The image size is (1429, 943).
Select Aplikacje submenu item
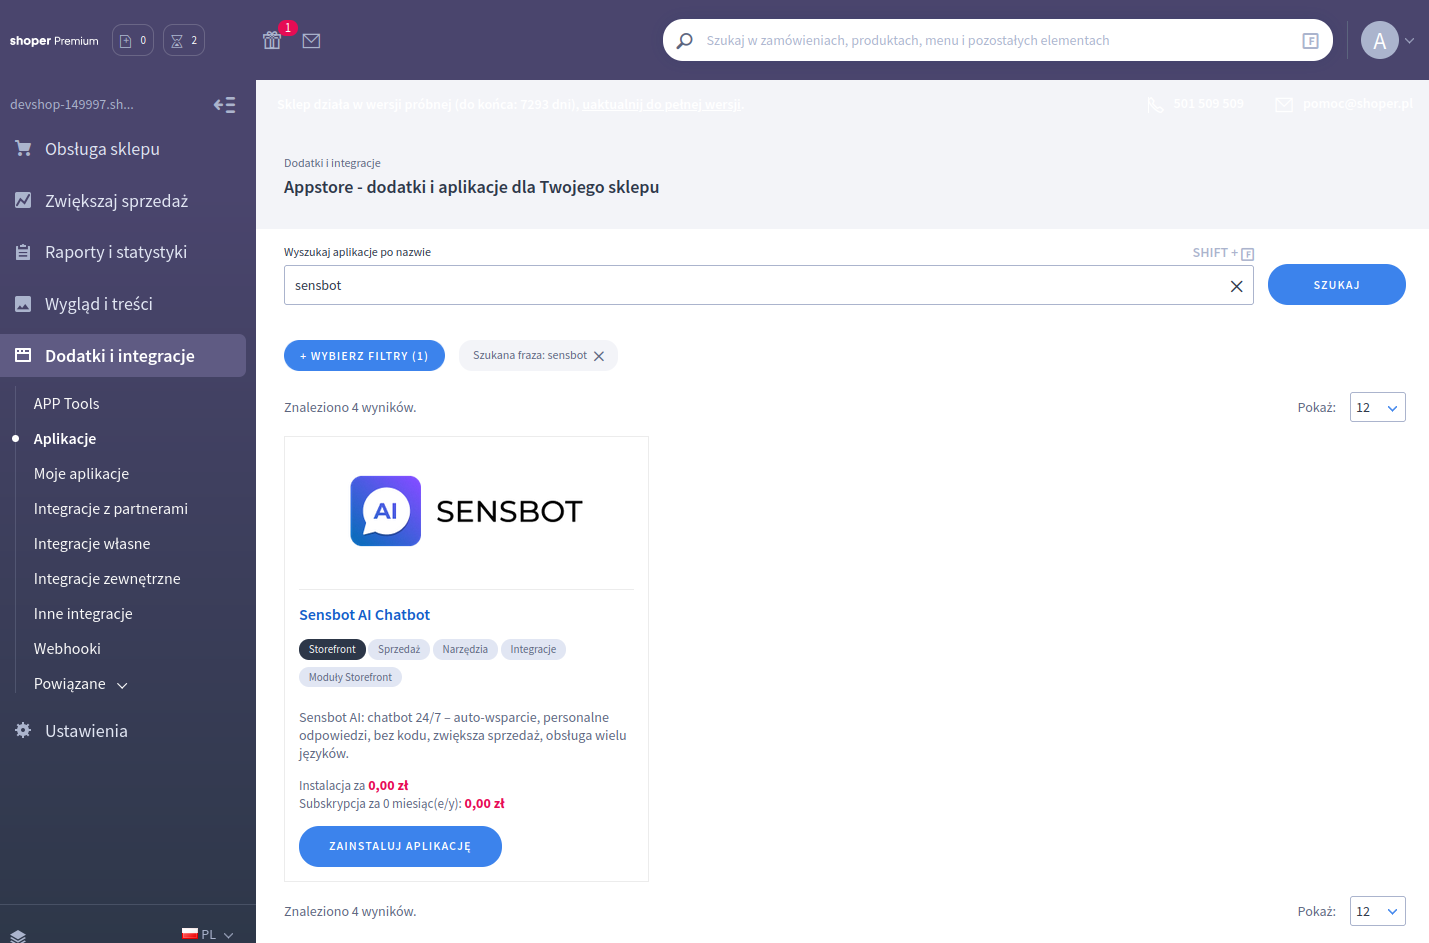point(65,439)
